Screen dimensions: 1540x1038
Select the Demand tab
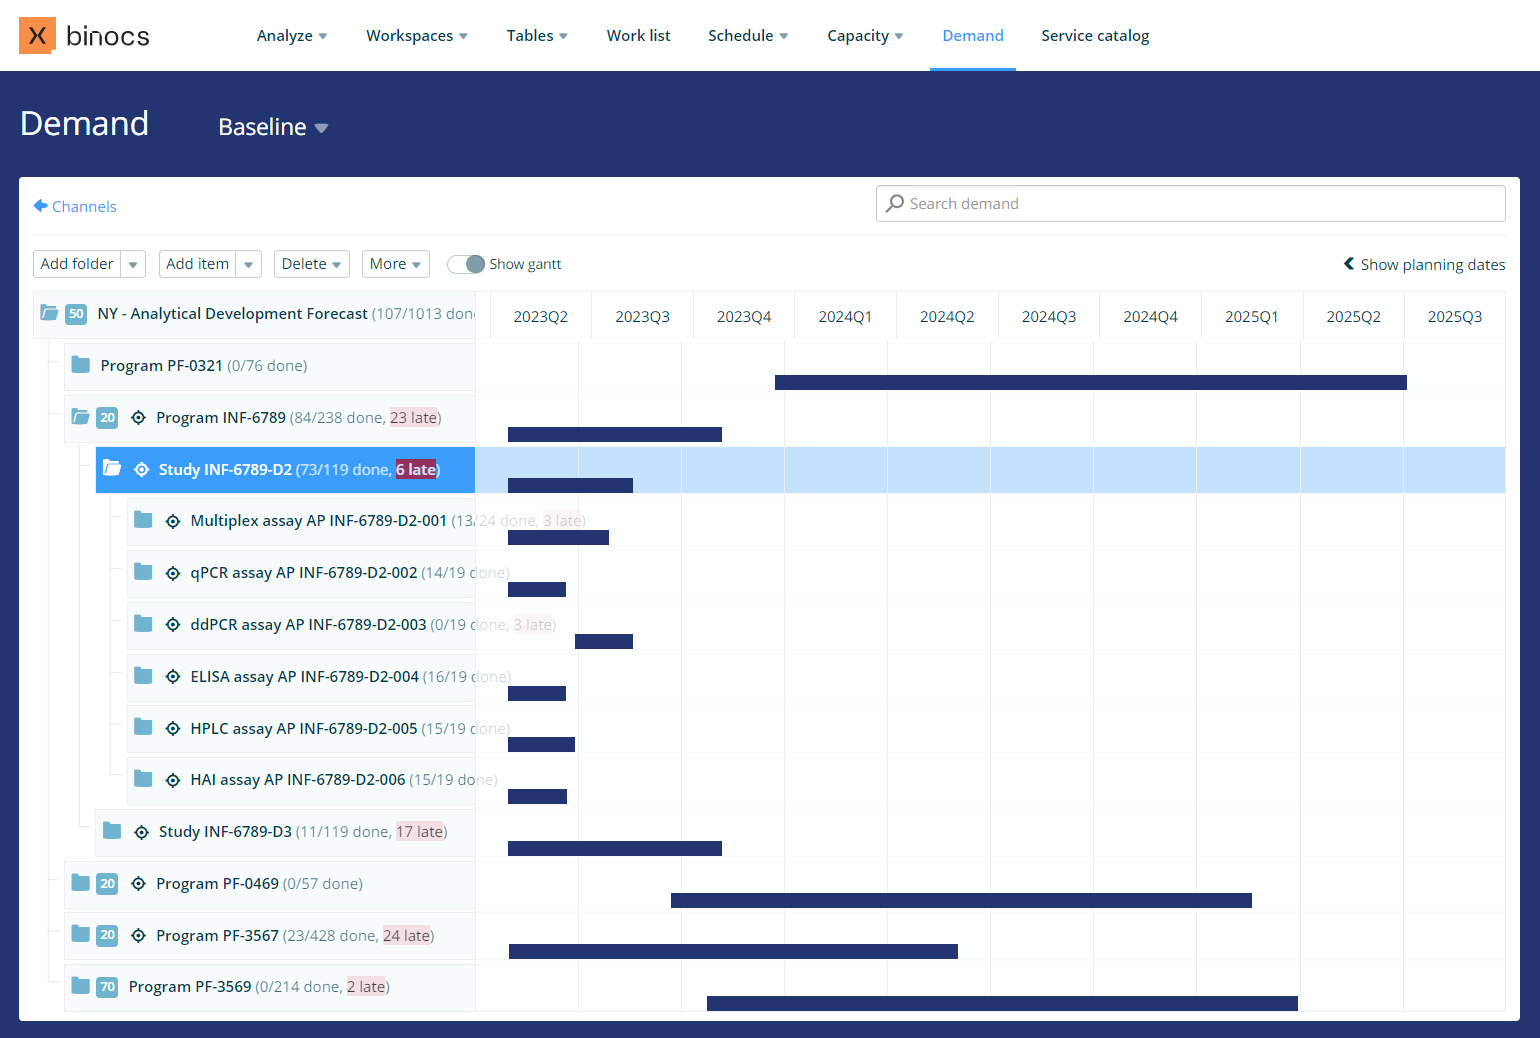[x=973, y=36]
